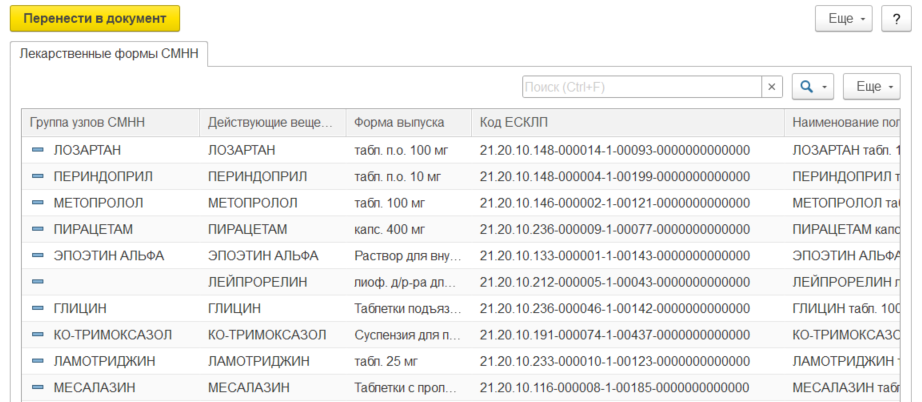Click into the Поиск (Ctrl+F) search field
Image resolution: width=922 pixels, height=402 pixels.
[641, 87]
